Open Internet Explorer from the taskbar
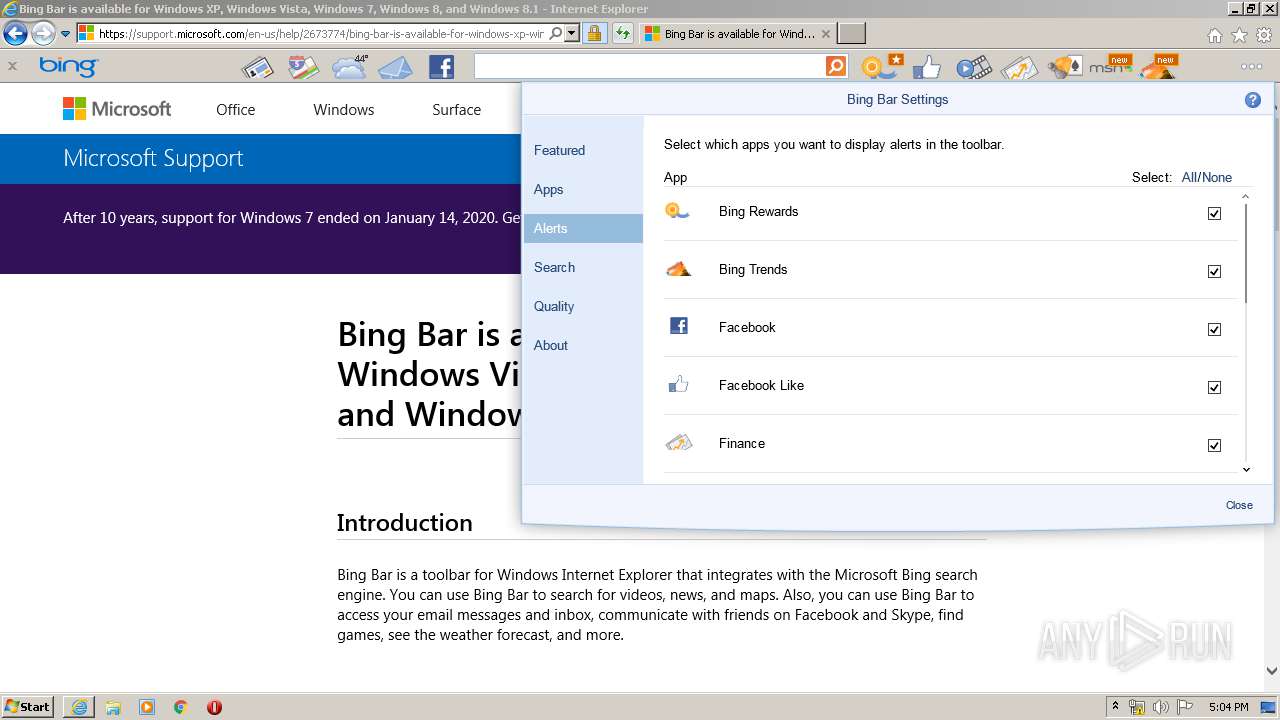The width and height of the screenshot is (1280, 720). [79, 707]
